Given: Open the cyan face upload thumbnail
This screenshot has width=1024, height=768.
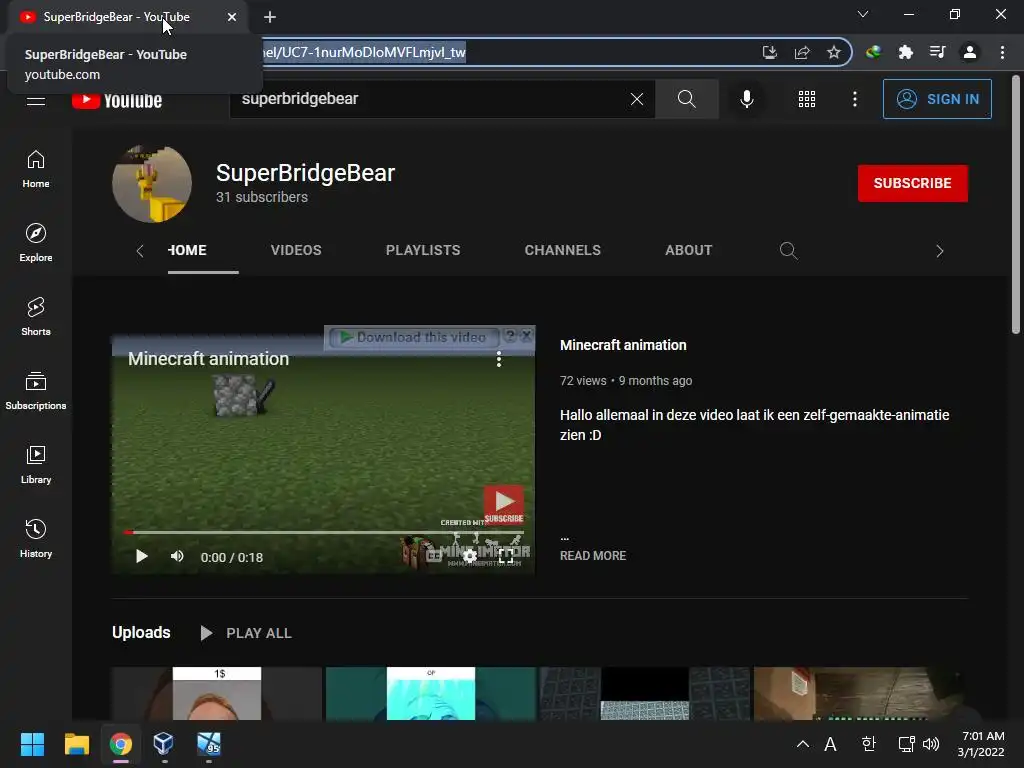Looking at the screenshot, I should (x=431, y=694).
